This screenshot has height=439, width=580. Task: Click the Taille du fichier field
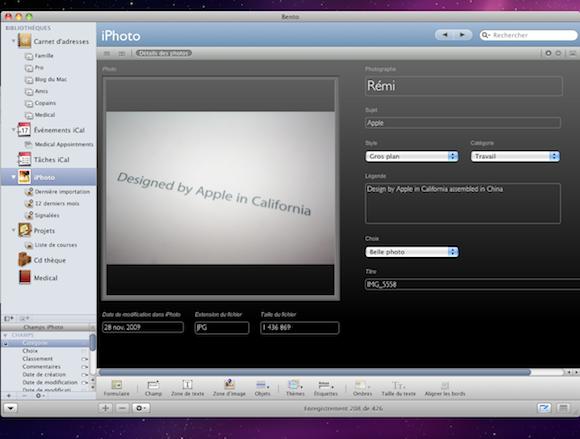pyautogui.click(x=300, y=328)
